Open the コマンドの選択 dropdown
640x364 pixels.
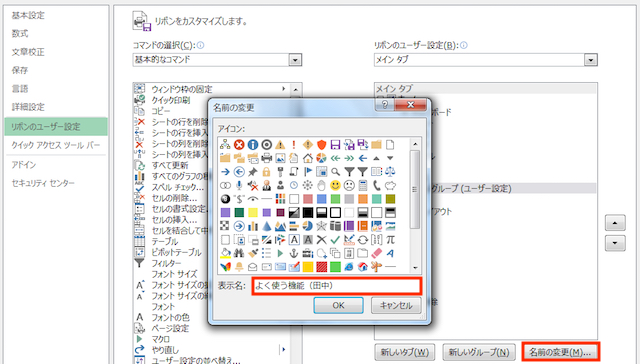coord(295,60)
